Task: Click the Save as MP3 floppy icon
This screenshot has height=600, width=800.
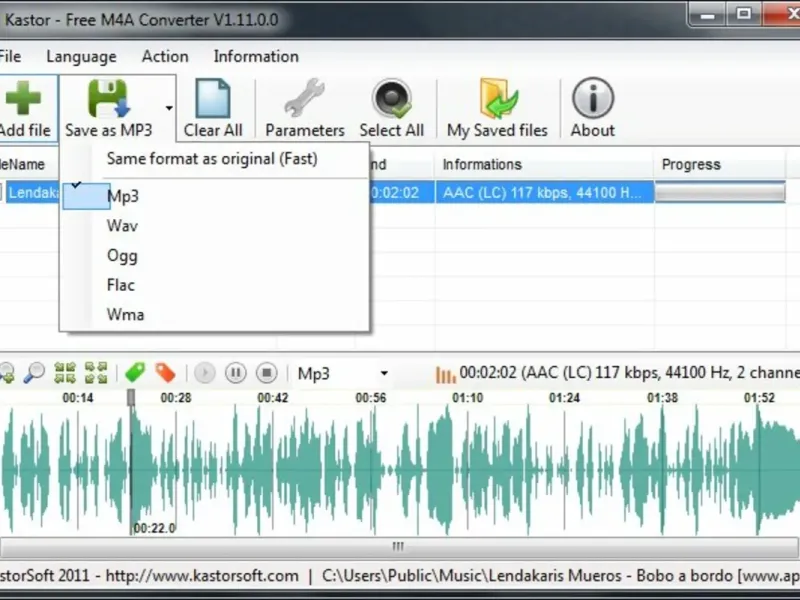Action: pyautogui.click(x=109, y=98)
